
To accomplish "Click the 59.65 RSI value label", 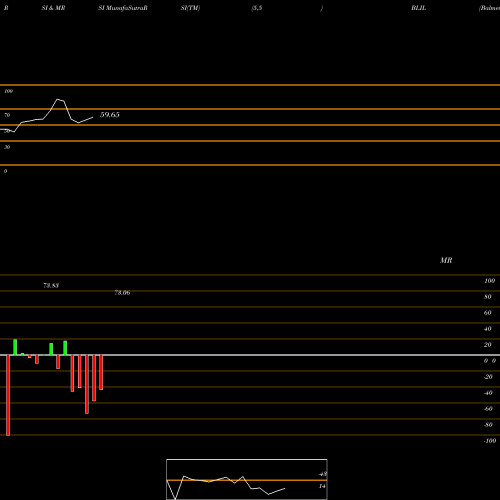I will point(110,115).
